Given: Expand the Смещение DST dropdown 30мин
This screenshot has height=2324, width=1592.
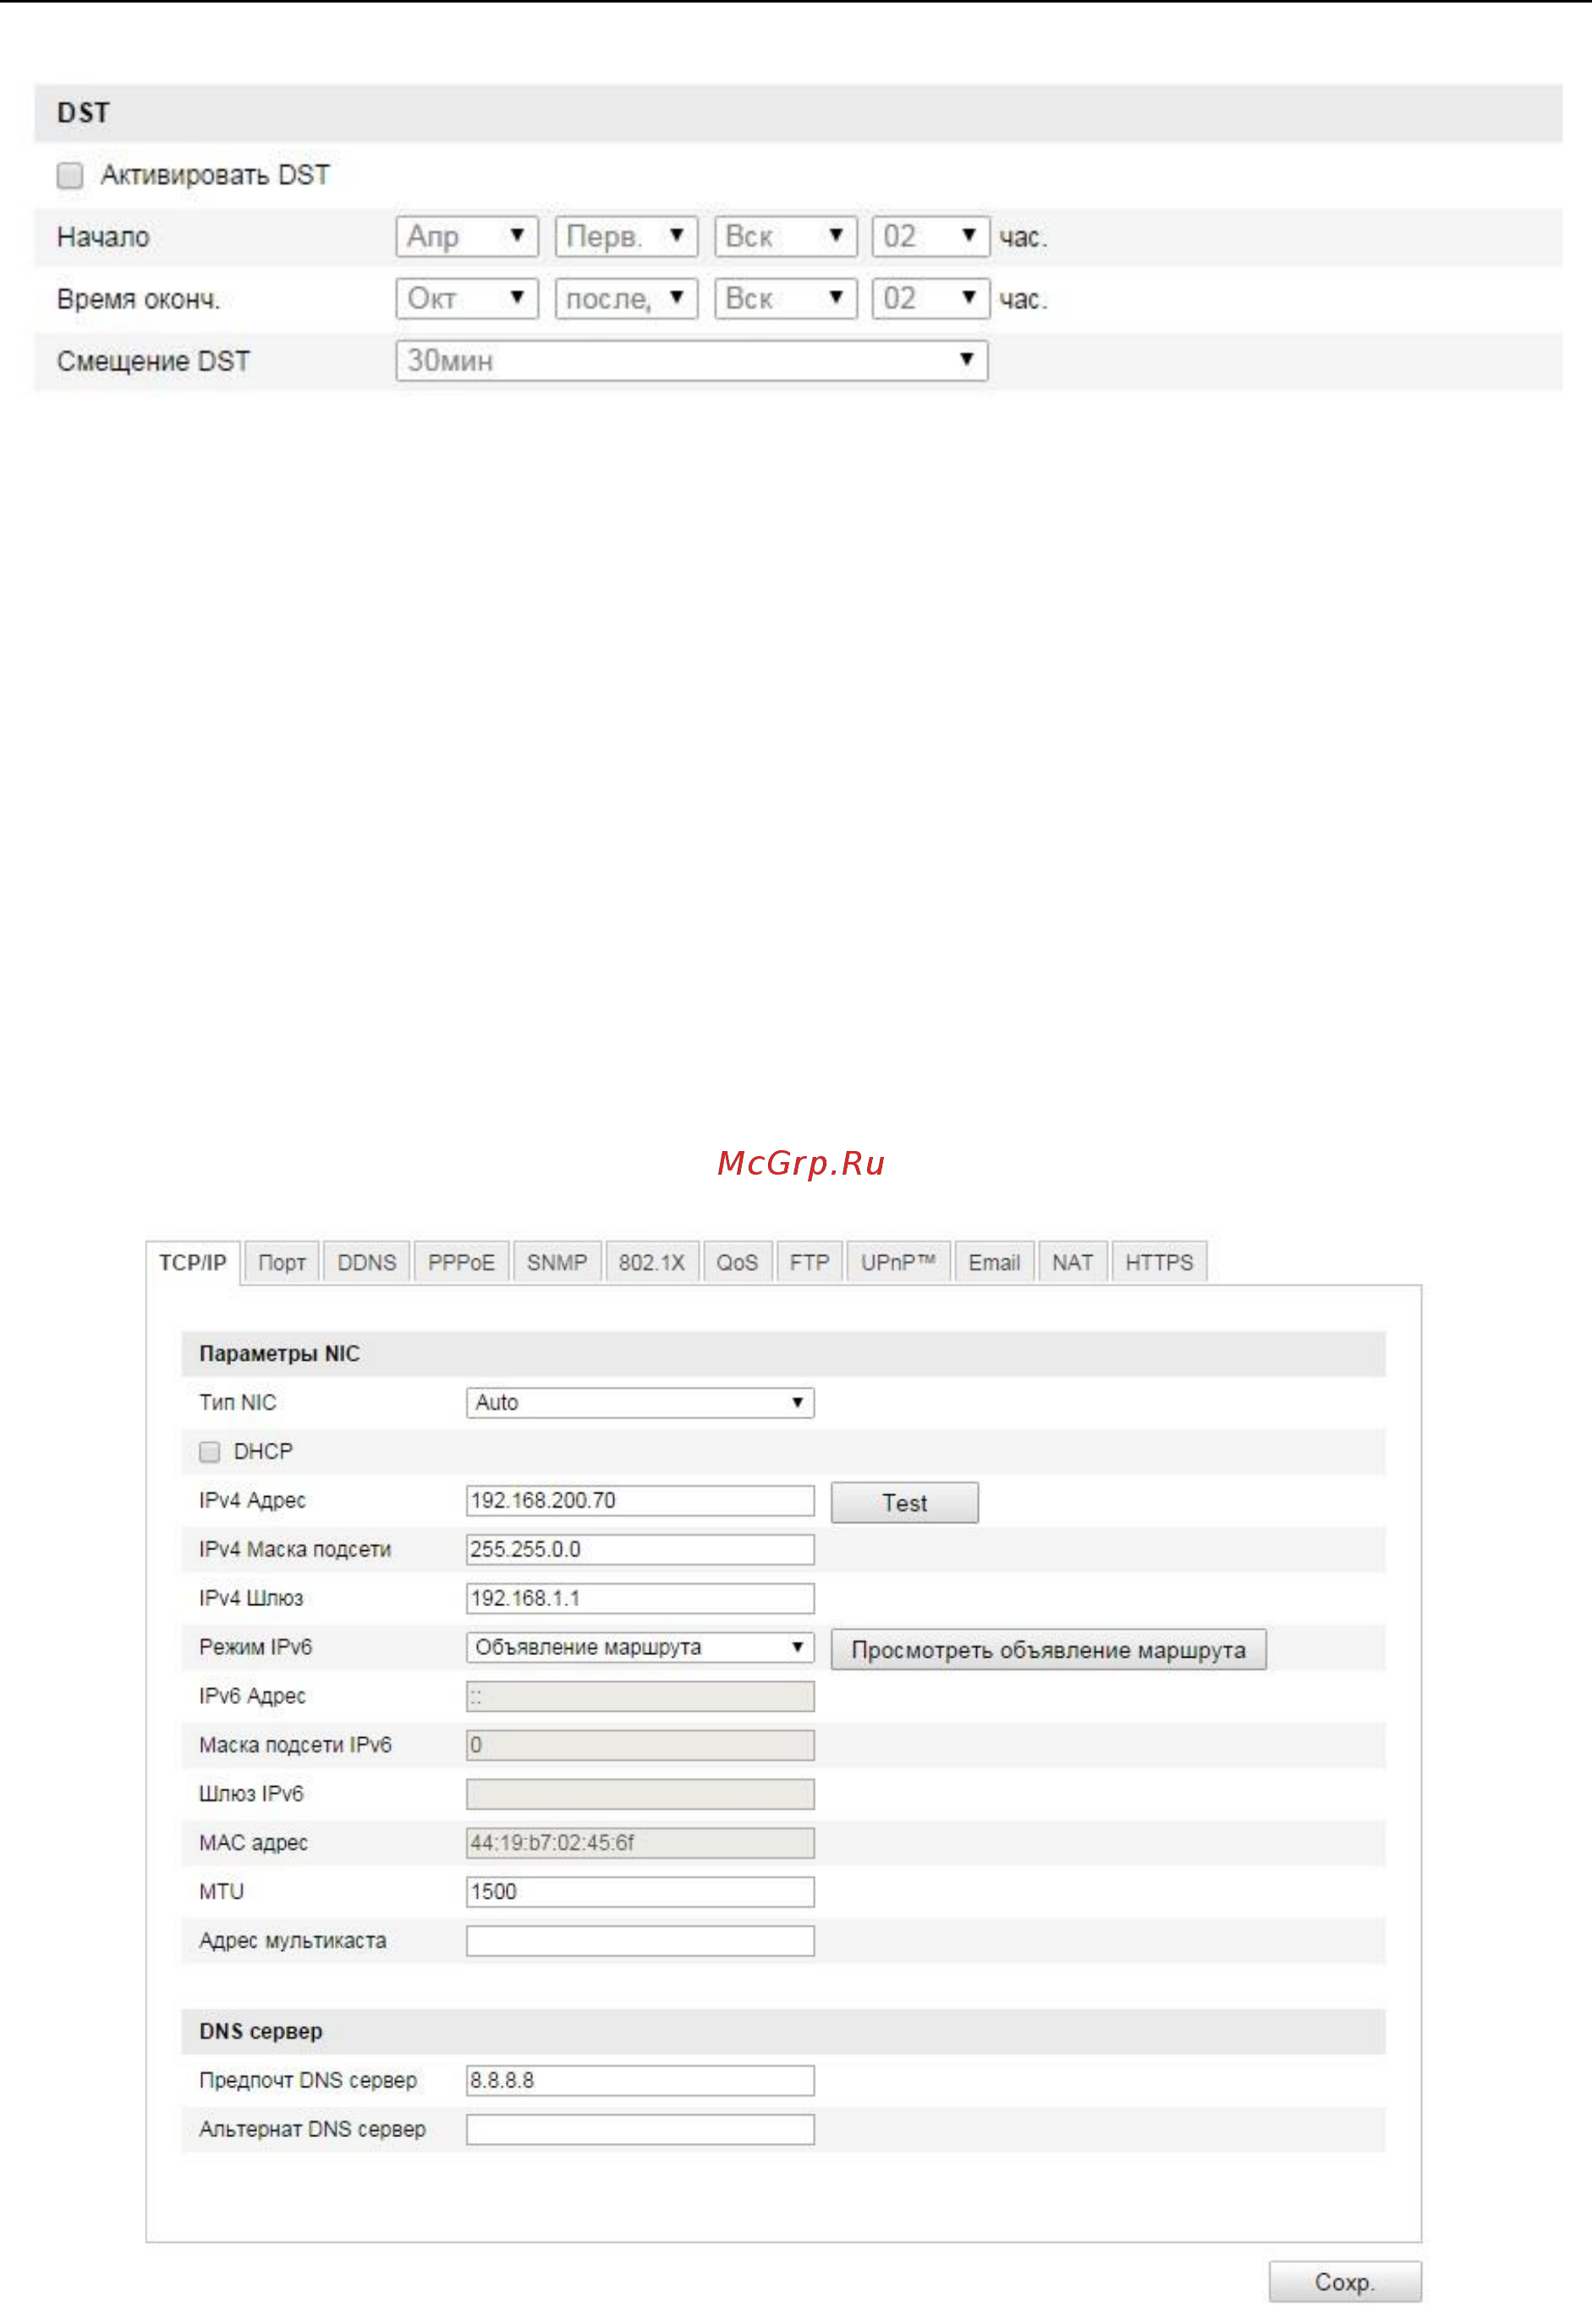Looking at the screenshot, I should (x=692, y=361).
